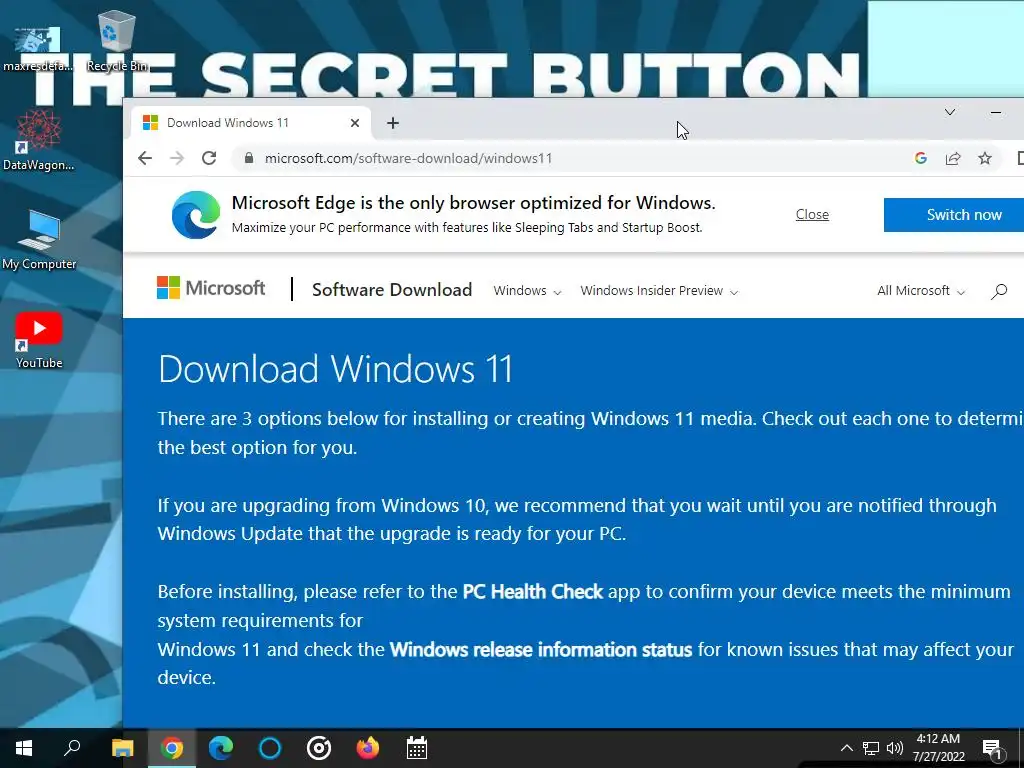This screenshot has width=1024, height=768.
Task: Click the Chrome icon in taskbar
Action: click(172, 748)
